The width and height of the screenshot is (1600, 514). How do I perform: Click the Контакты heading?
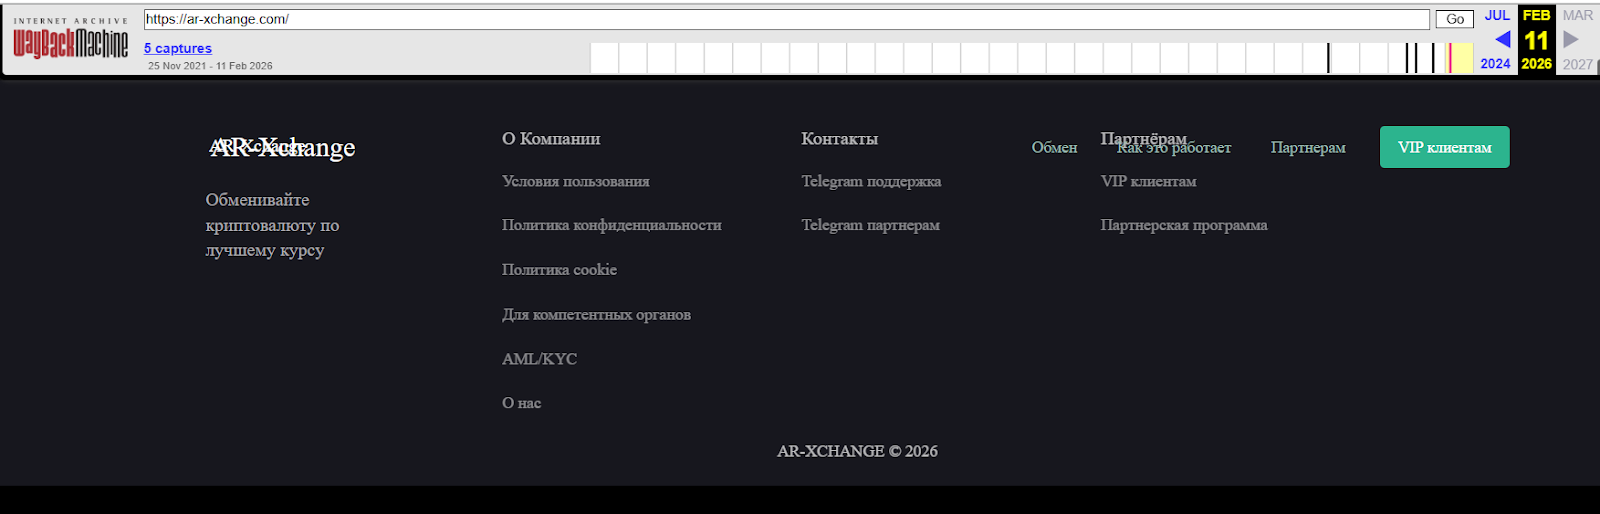pos(840,139)
